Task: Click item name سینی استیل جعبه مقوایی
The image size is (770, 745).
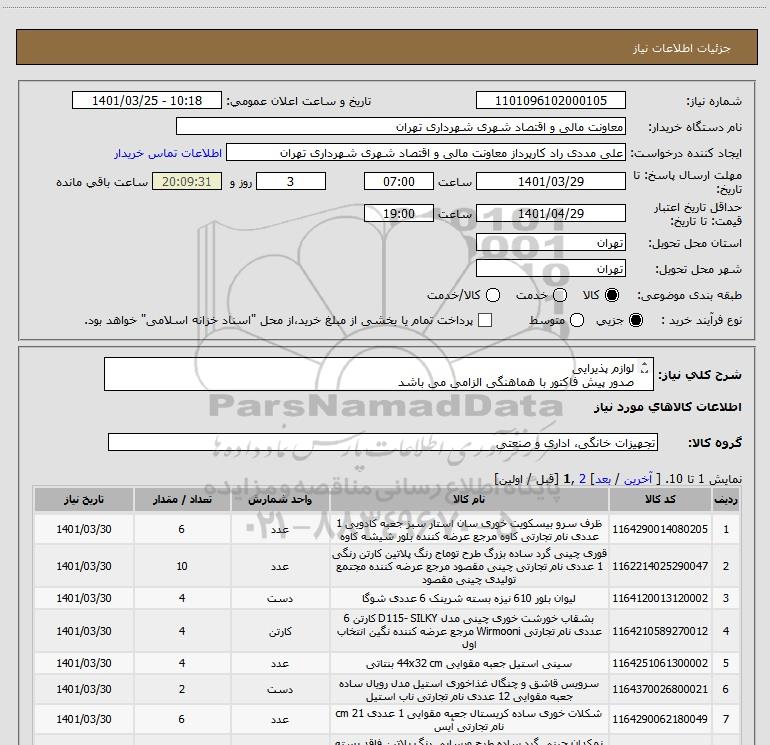Action: (x=469, y=663)
